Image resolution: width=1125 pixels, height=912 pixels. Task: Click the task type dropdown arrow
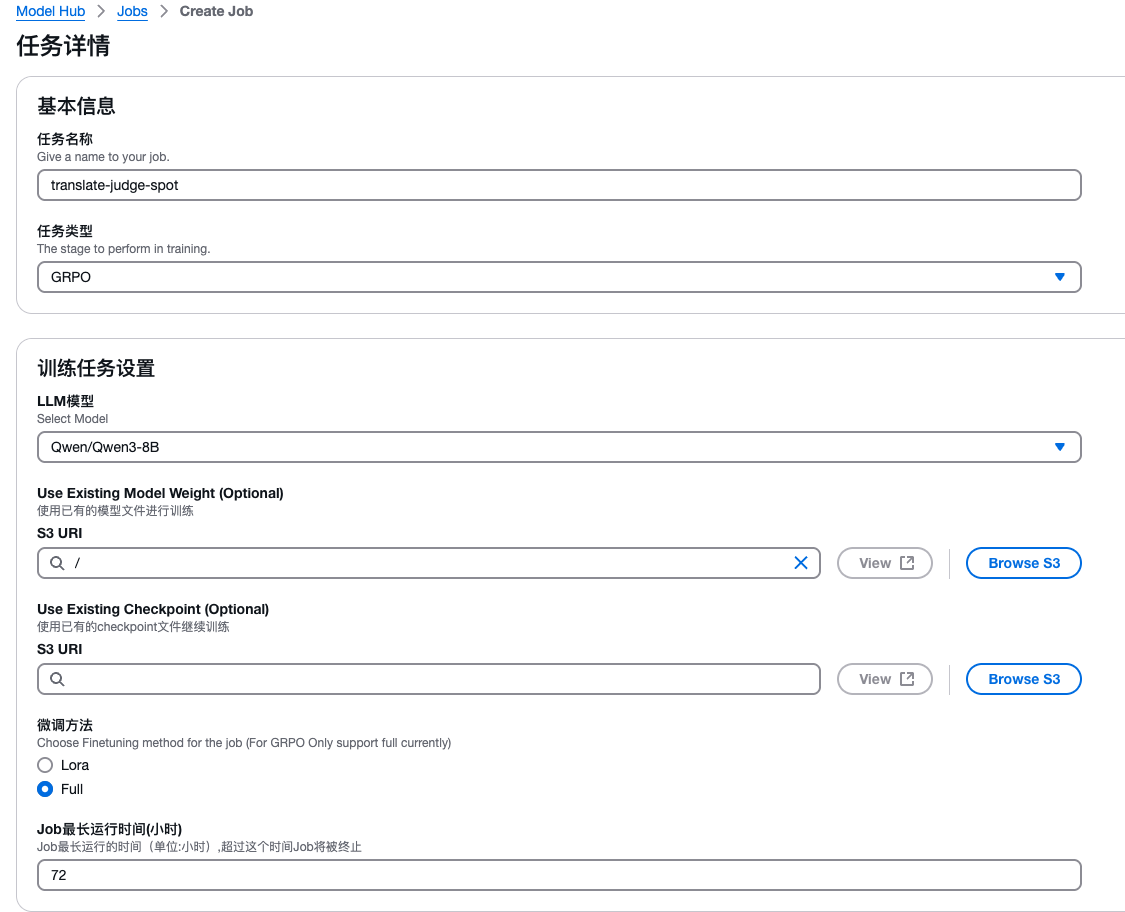pos(1060,277)
